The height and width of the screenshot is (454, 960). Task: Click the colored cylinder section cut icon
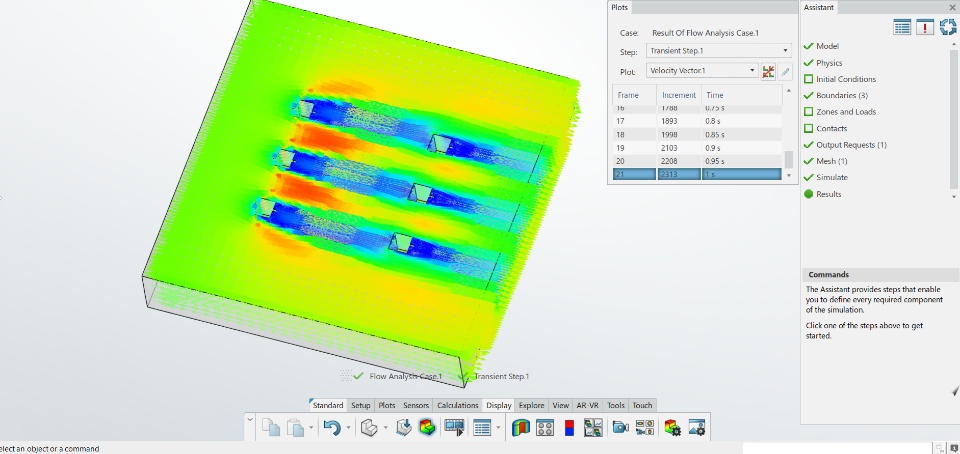(x=520, y=427)
